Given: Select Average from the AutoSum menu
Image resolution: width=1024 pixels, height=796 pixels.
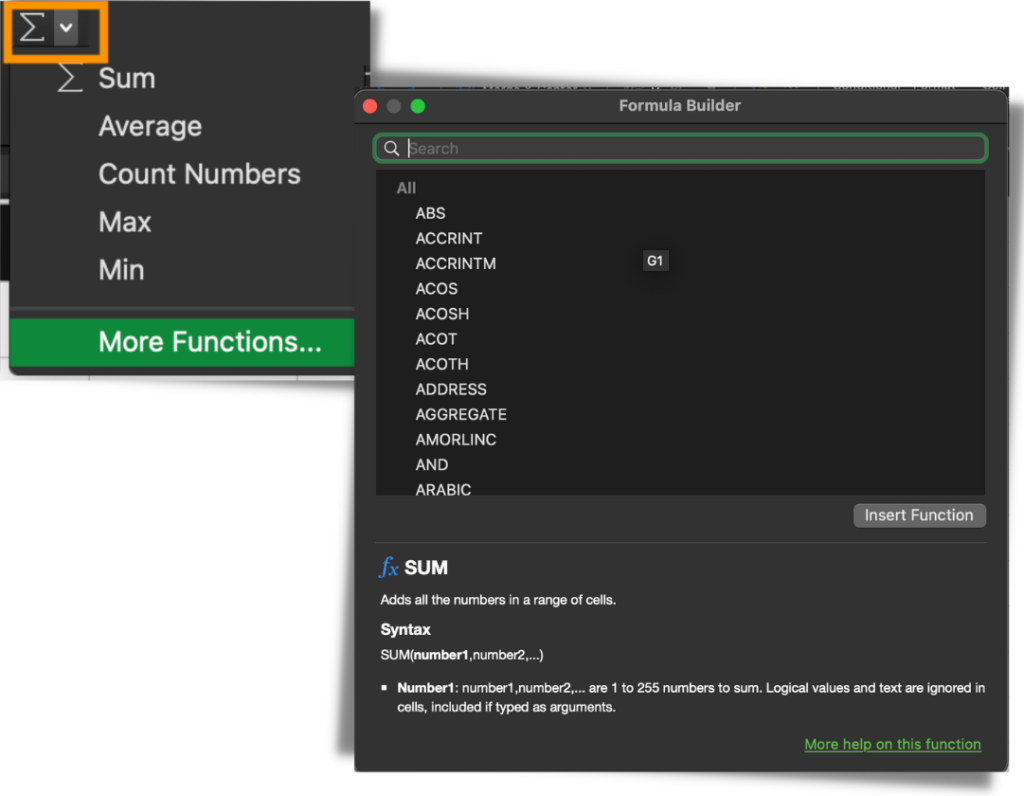Looking at the screenshot, I should click(151, 126).
